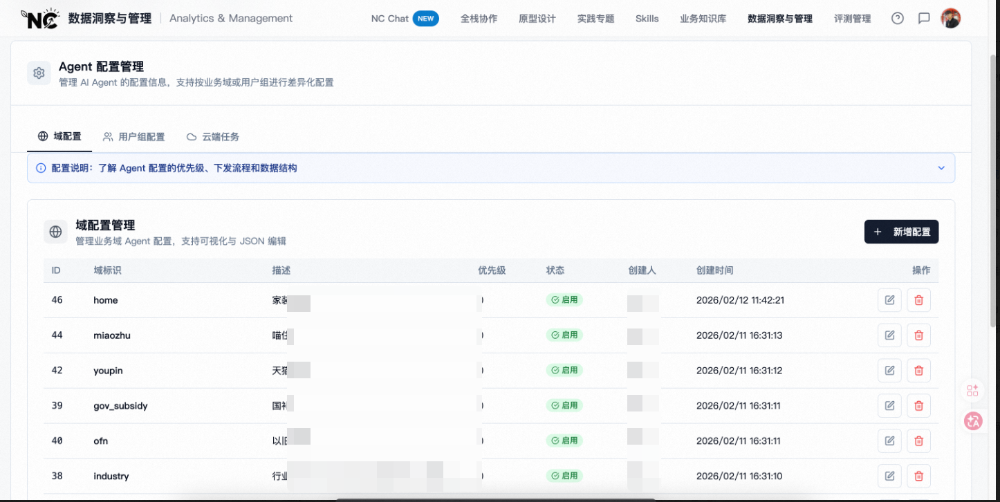Screen dimensions: 1000x502
Task: Switch to the 用户组配置 tab
Action: pyautogui.click(x=133, y=137)
